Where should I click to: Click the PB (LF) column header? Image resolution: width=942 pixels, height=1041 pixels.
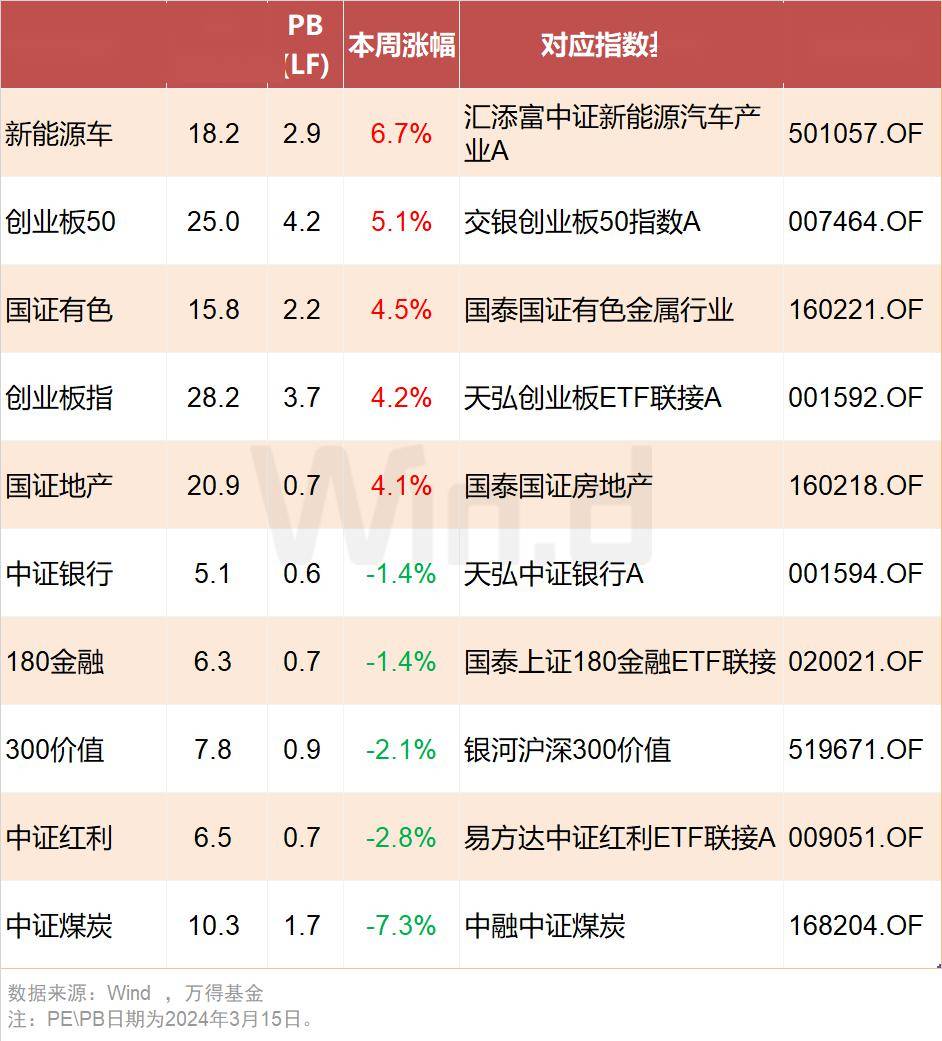(305, 44)
